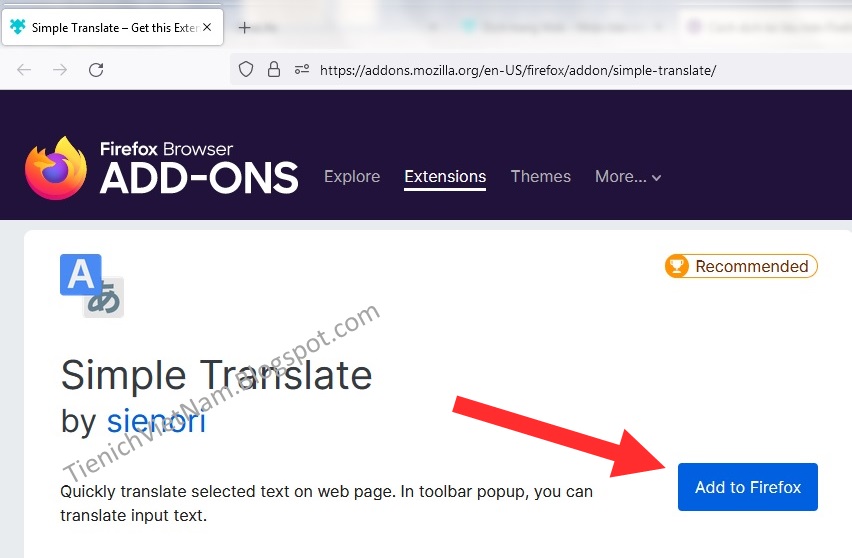Go forward to the next page
The height and width of the screenshot is (558, 852).
[x=60, y=70]
